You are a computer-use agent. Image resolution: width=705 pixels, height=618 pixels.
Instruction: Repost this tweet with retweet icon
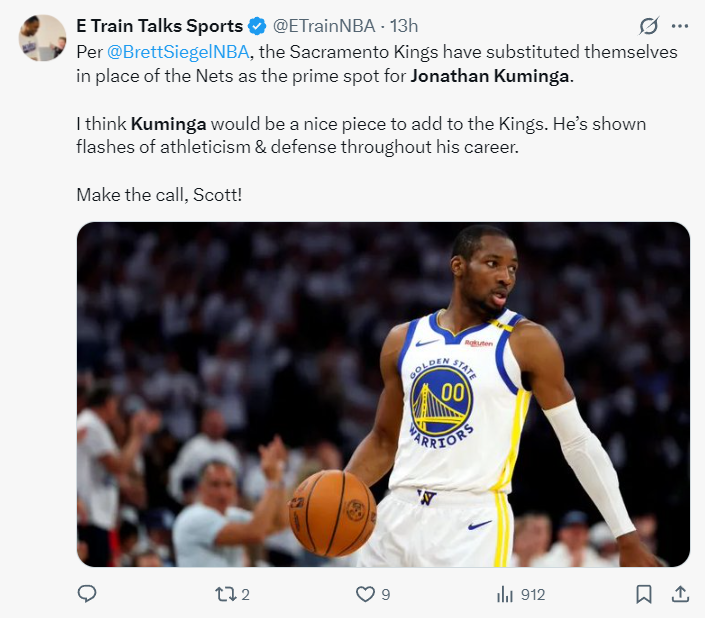tap(225, 594)
